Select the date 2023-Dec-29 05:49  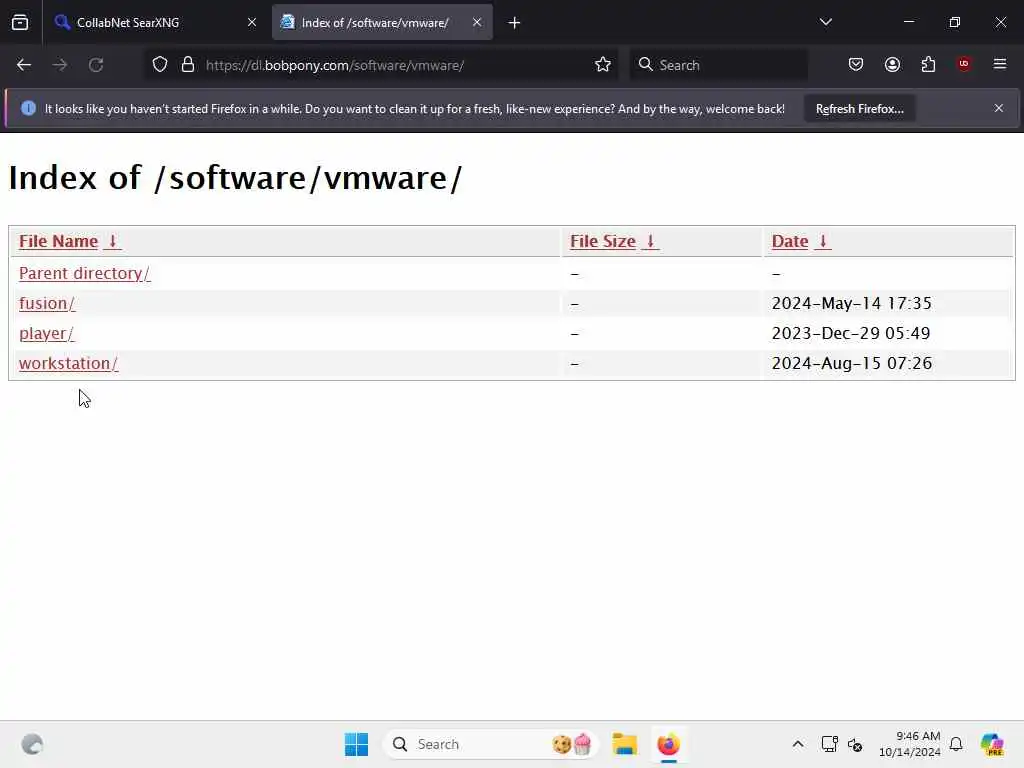pyautogui.click(x=851, y=333)
